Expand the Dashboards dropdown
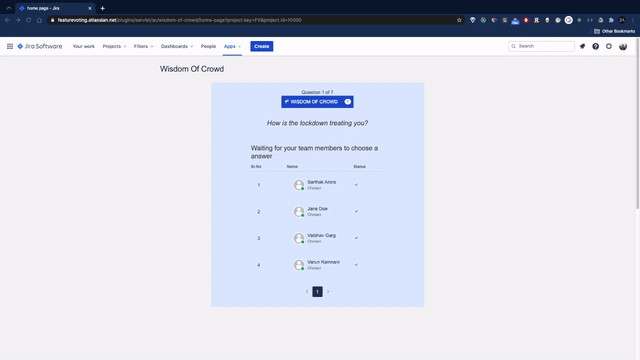The width and height of the screenshot is (640, 360). 177,47
